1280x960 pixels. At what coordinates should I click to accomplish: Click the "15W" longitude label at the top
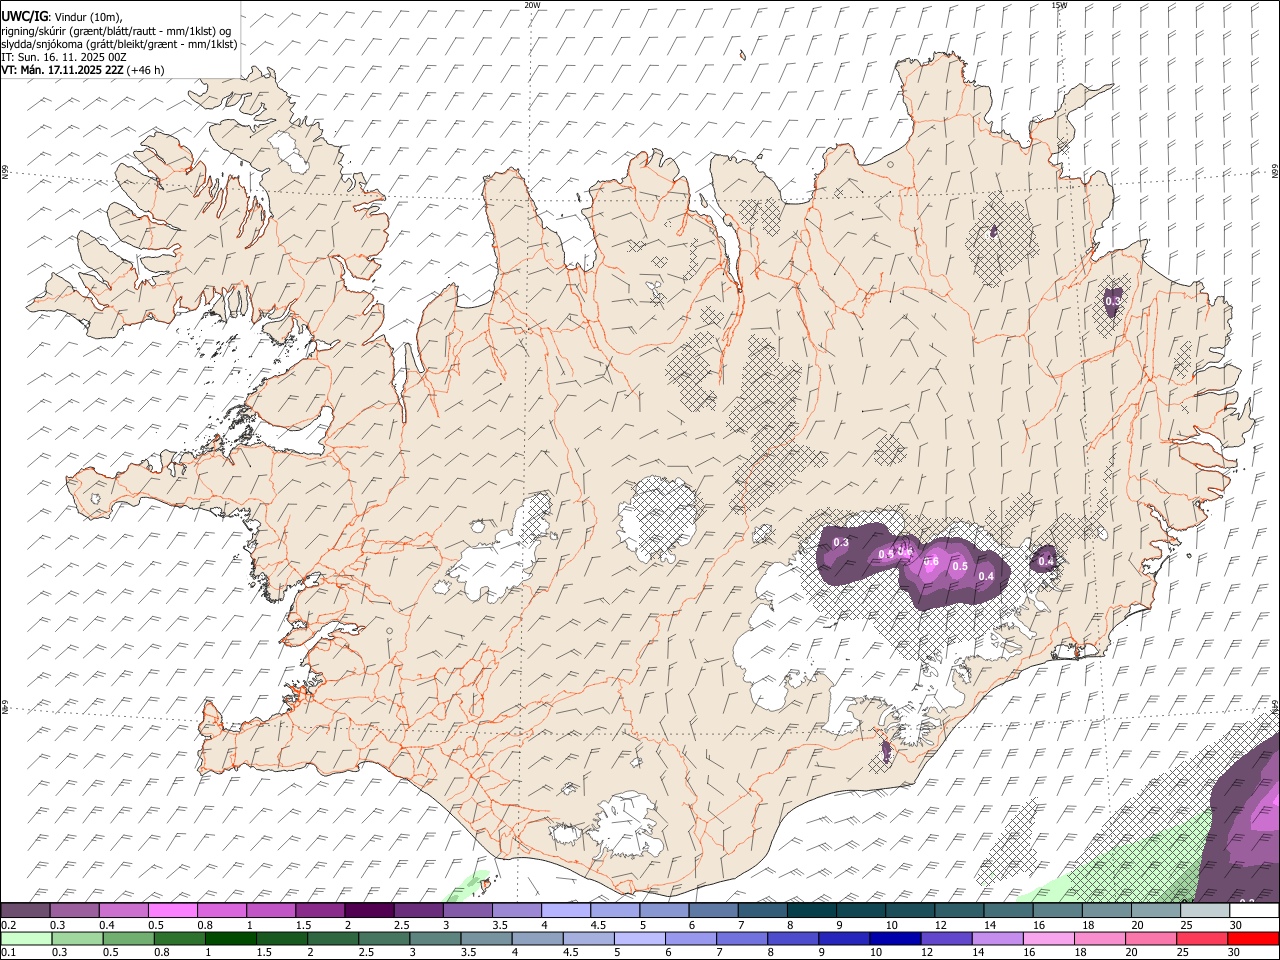1059,5
